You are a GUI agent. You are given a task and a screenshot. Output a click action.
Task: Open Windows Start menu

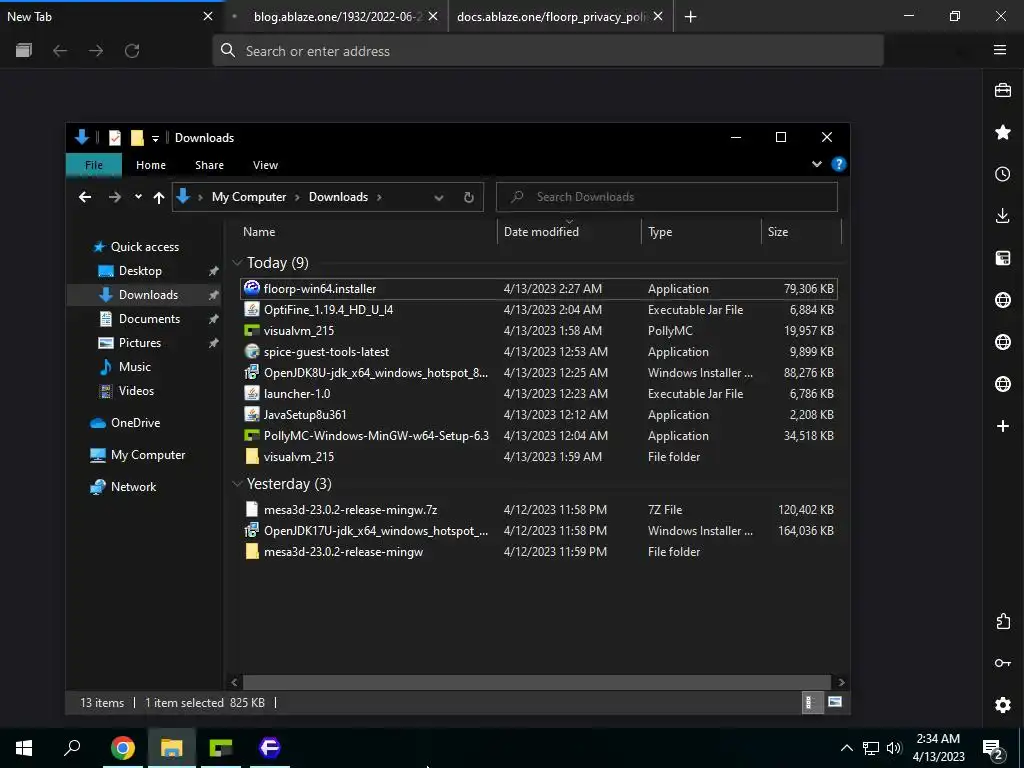pos(24,748)
